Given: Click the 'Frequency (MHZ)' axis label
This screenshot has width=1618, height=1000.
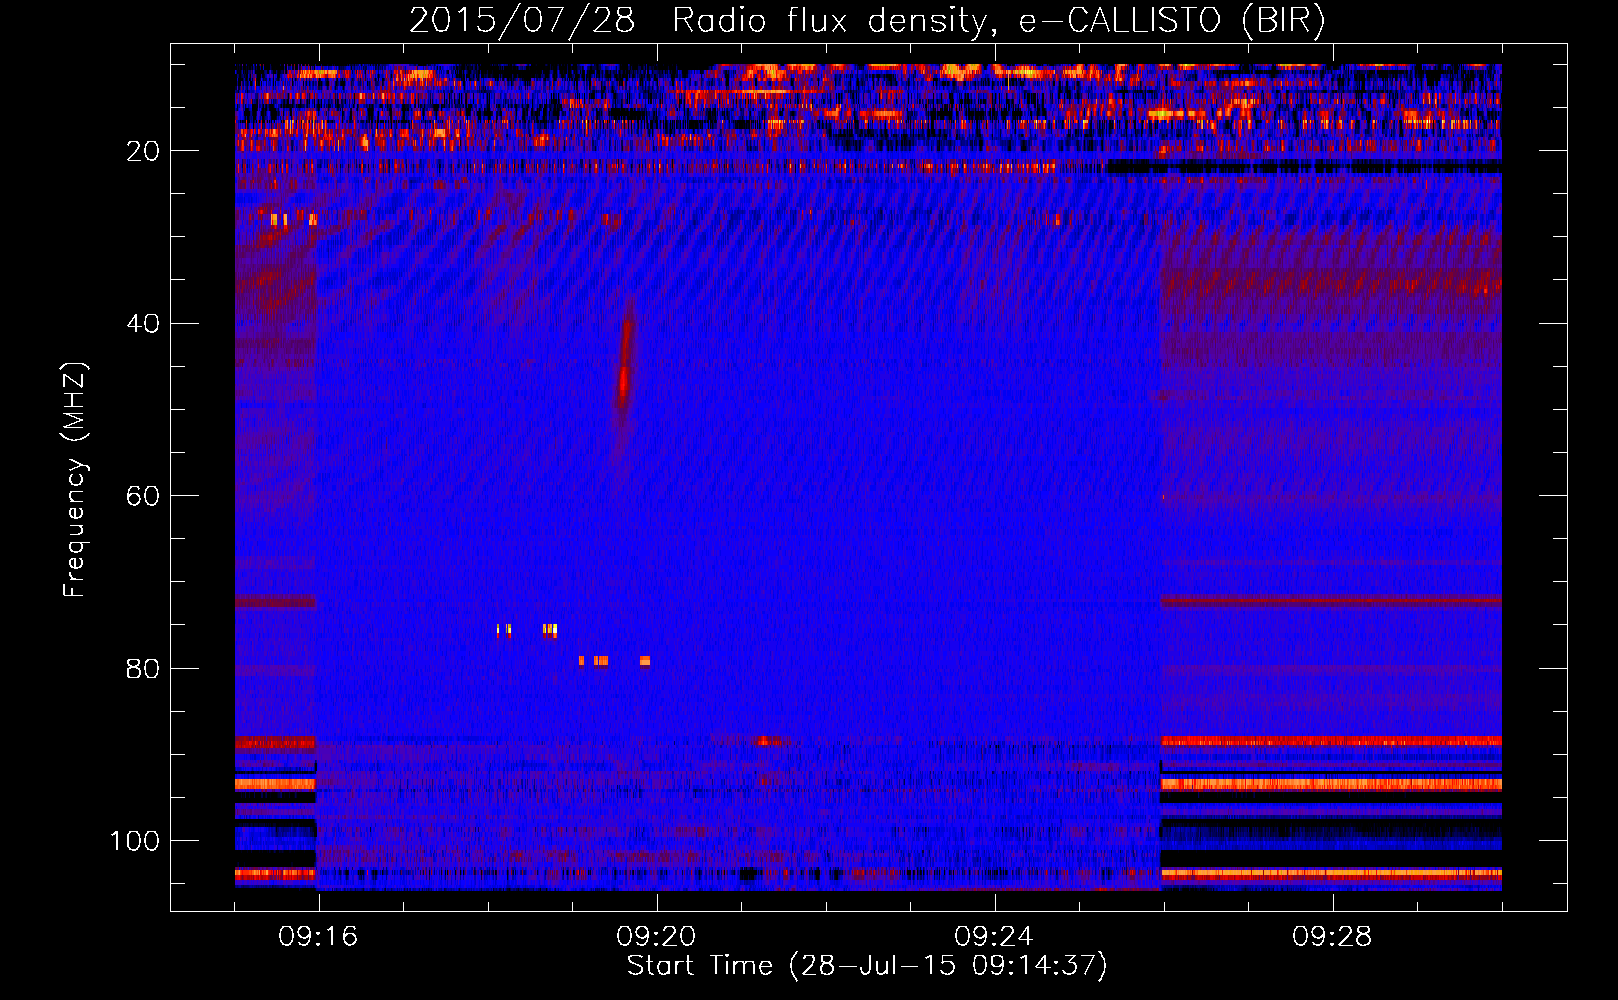Looking at the screenshot, I should [x=75, y=480].
